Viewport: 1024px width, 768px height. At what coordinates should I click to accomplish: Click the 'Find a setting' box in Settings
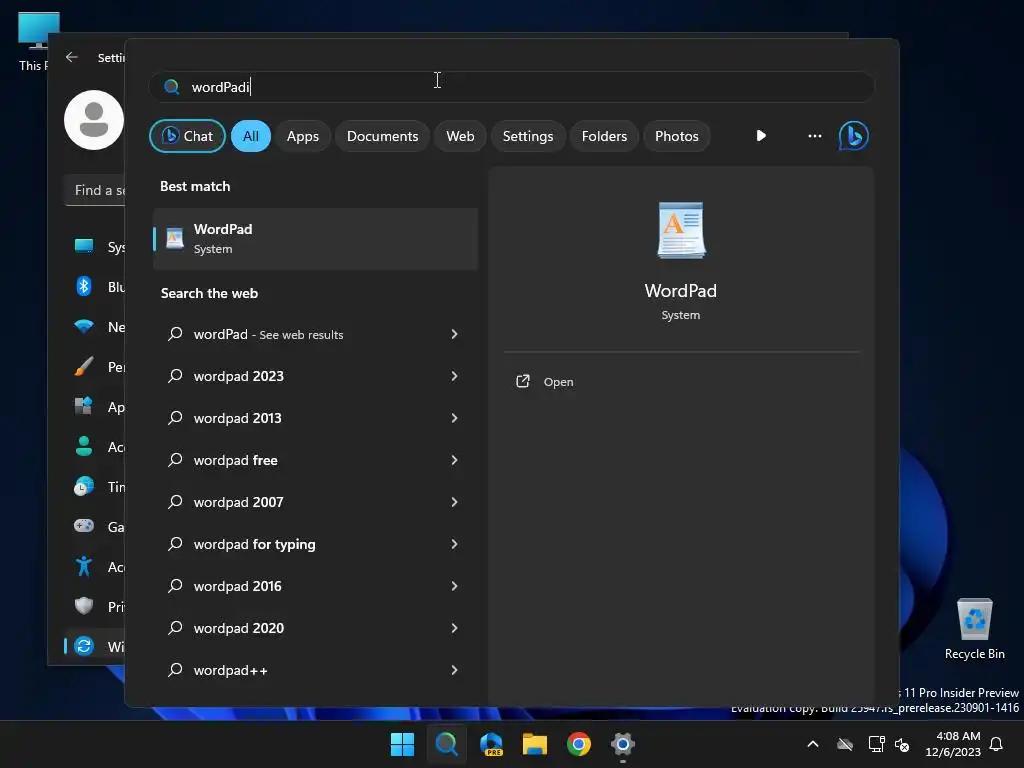pos(96,190)
